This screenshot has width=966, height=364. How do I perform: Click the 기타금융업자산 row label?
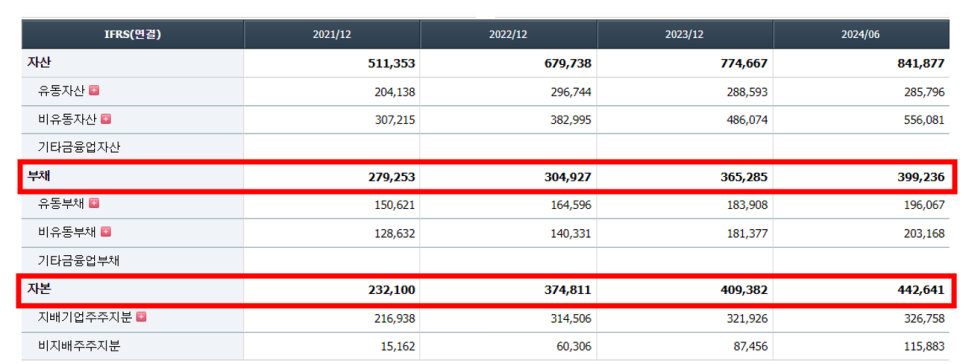[79, 148]
